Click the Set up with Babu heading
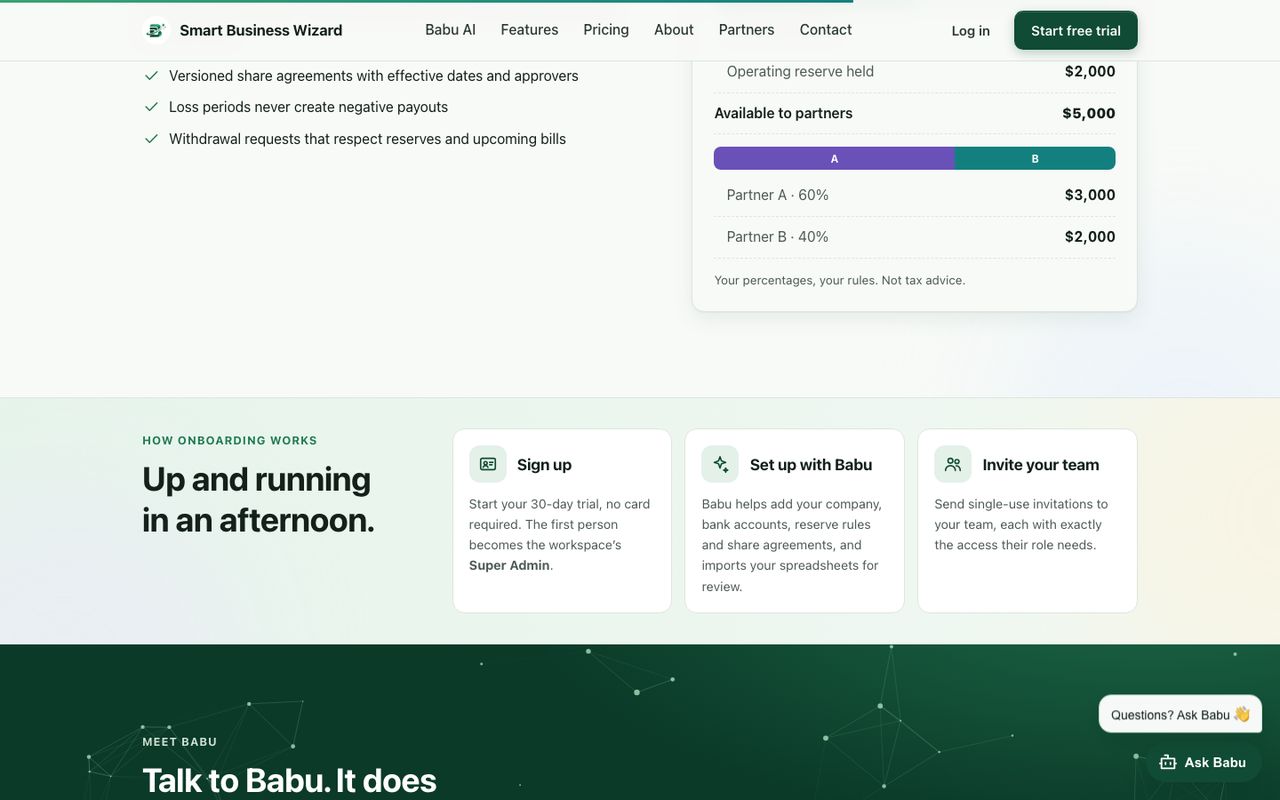The image size is (1280, 800). coord(811,465)
